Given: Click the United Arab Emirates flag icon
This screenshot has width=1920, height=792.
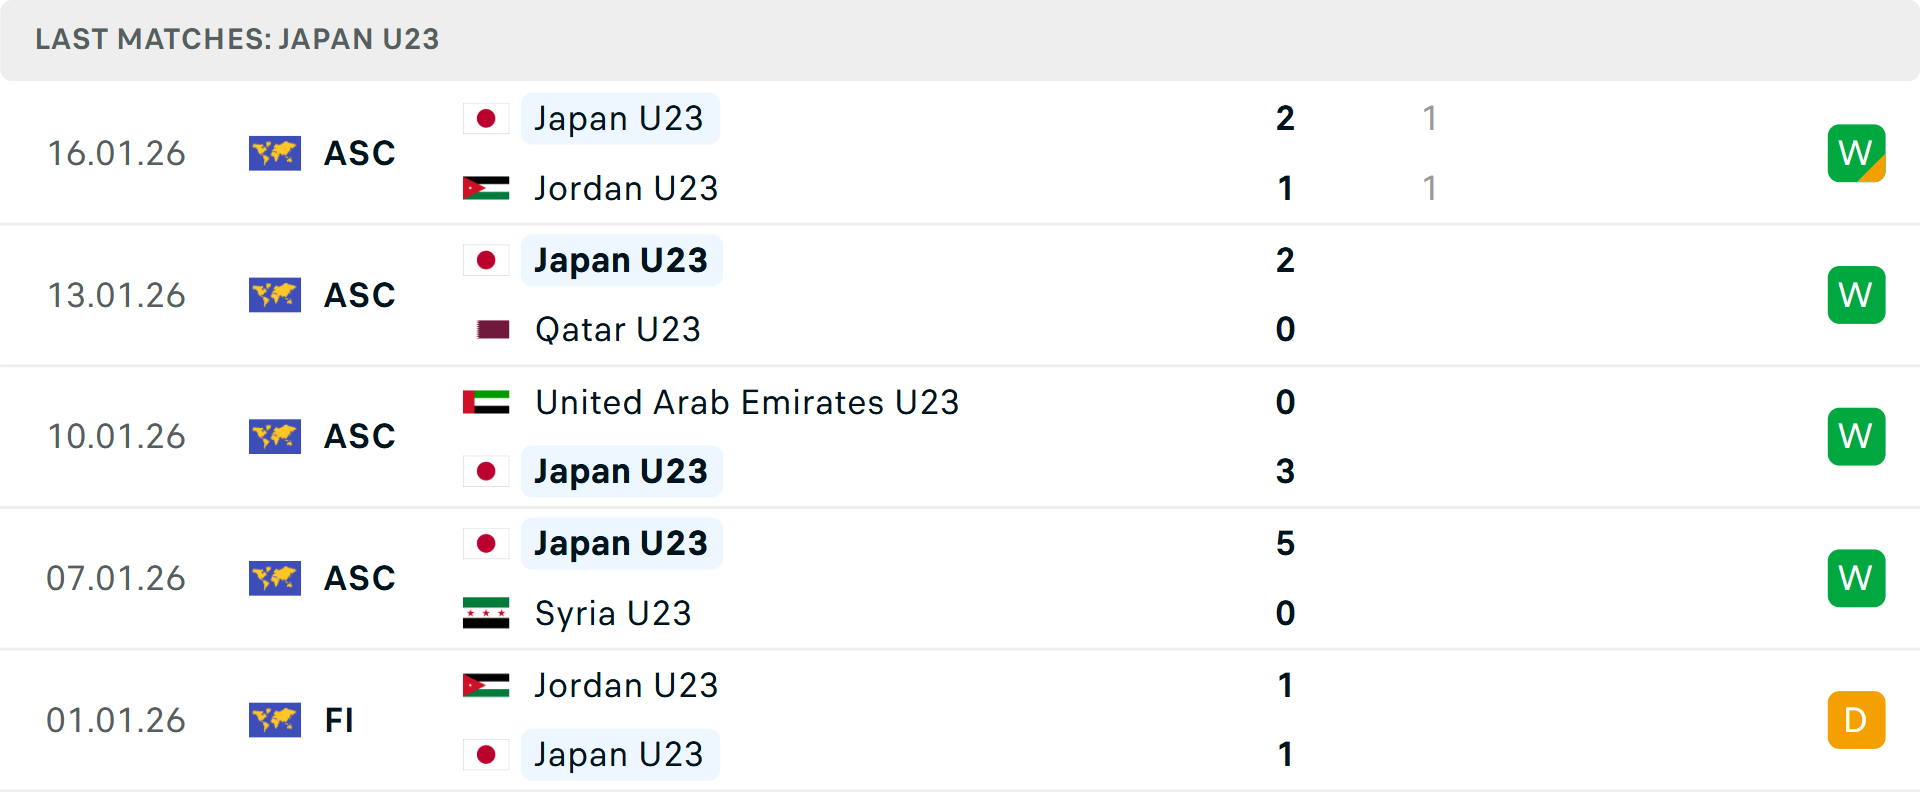Looking at the screenshot, I should click(x=486, y=402).
